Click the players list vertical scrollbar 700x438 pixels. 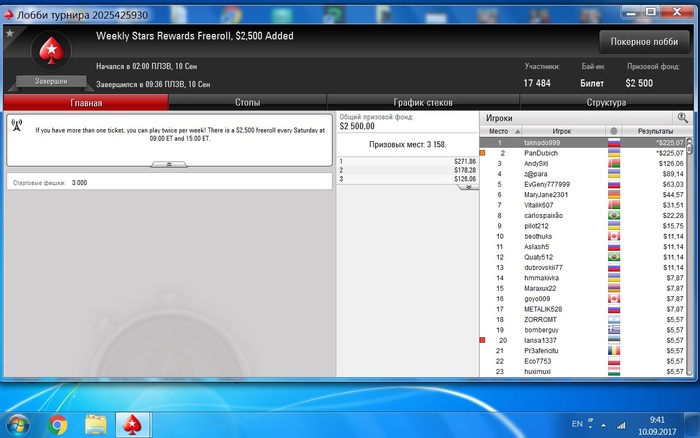coord(690,257)
